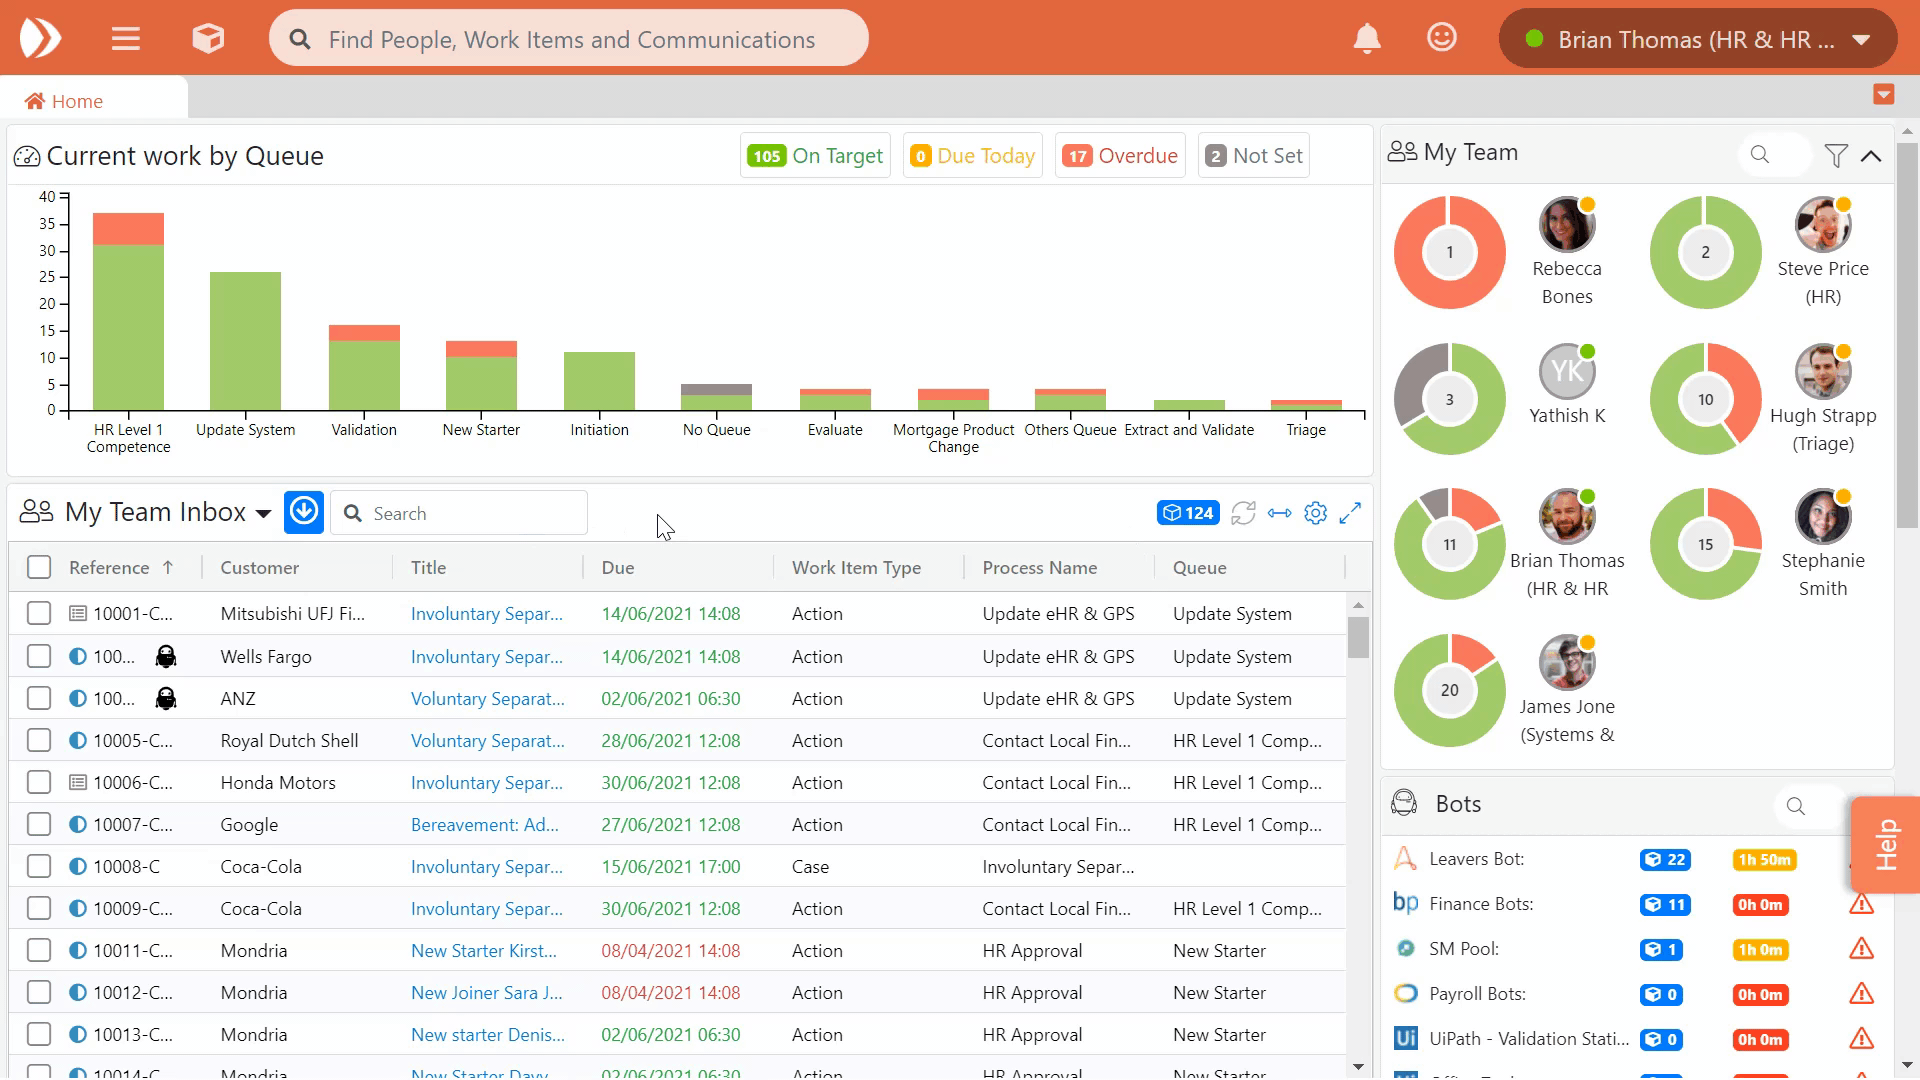The image size is (1920, 1080).
Task: Click the inbox Search field
Action: (470, 513)
